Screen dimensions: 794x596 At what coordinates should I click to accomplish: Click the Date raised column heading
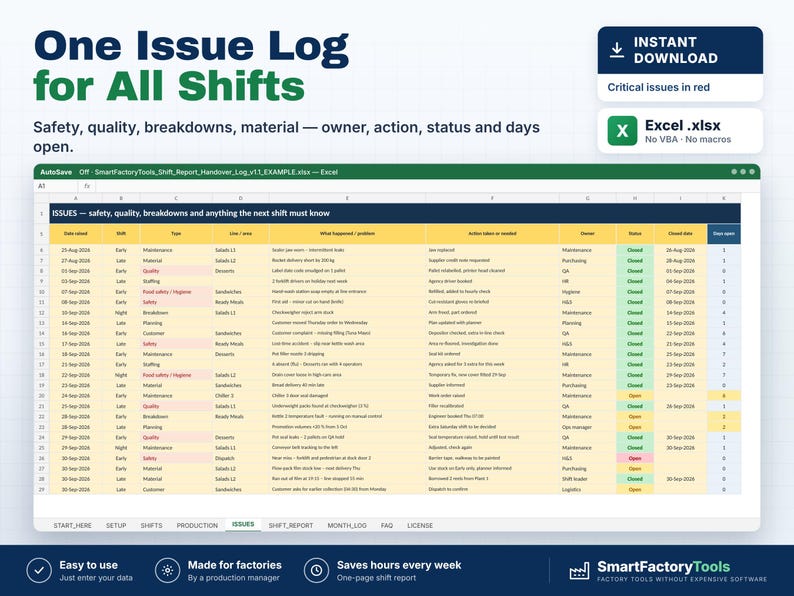click(75, 234)
